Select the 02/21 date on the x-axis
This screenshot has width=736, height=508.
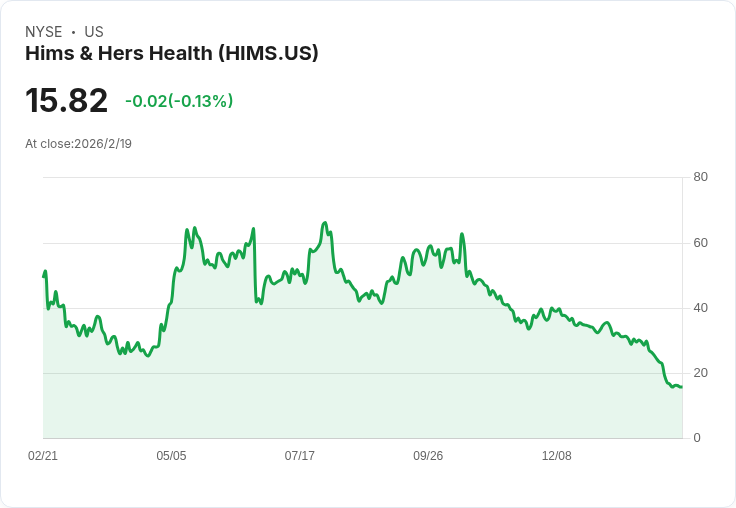click(43, 455)
